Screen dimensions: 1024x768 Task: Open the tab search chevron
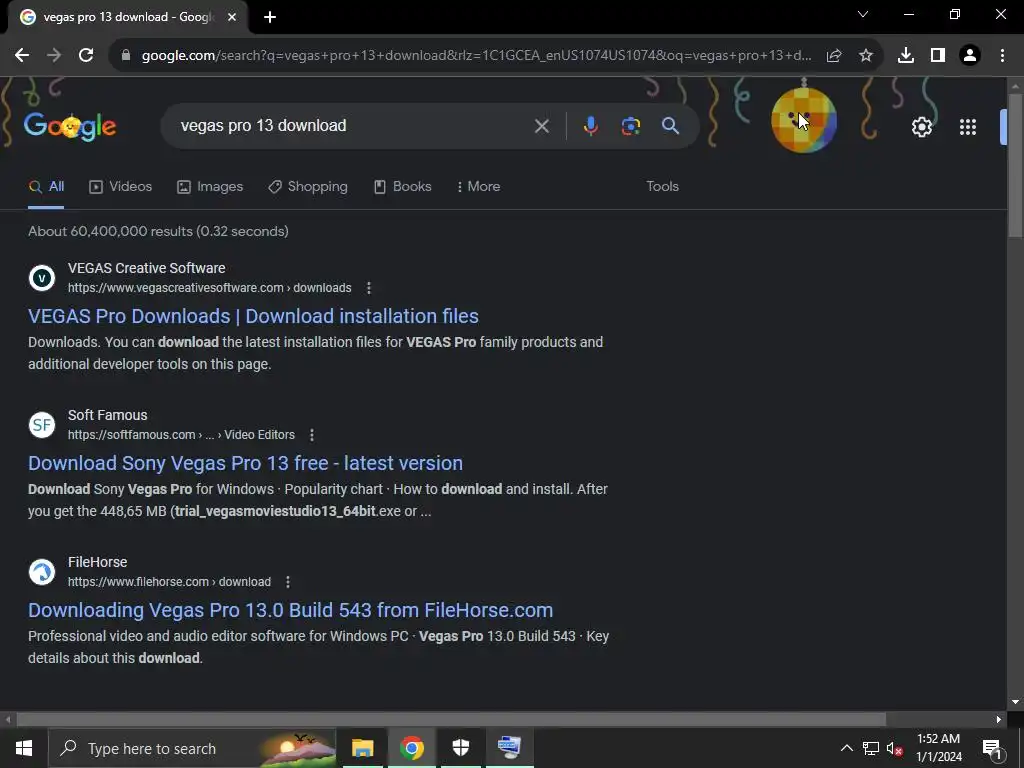(x=863, y=14)
